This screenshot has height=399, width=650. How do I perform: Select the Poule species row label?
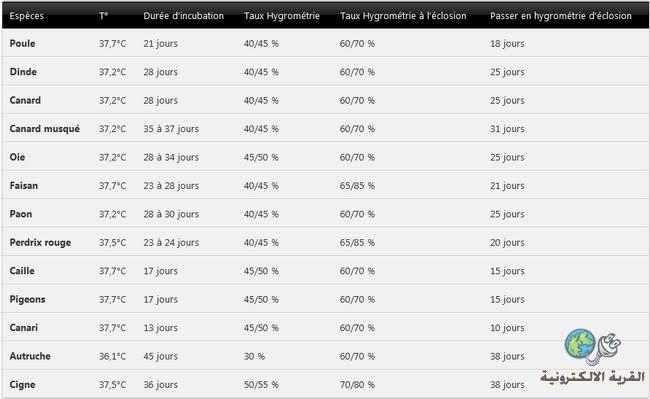[x=22, y=44]
